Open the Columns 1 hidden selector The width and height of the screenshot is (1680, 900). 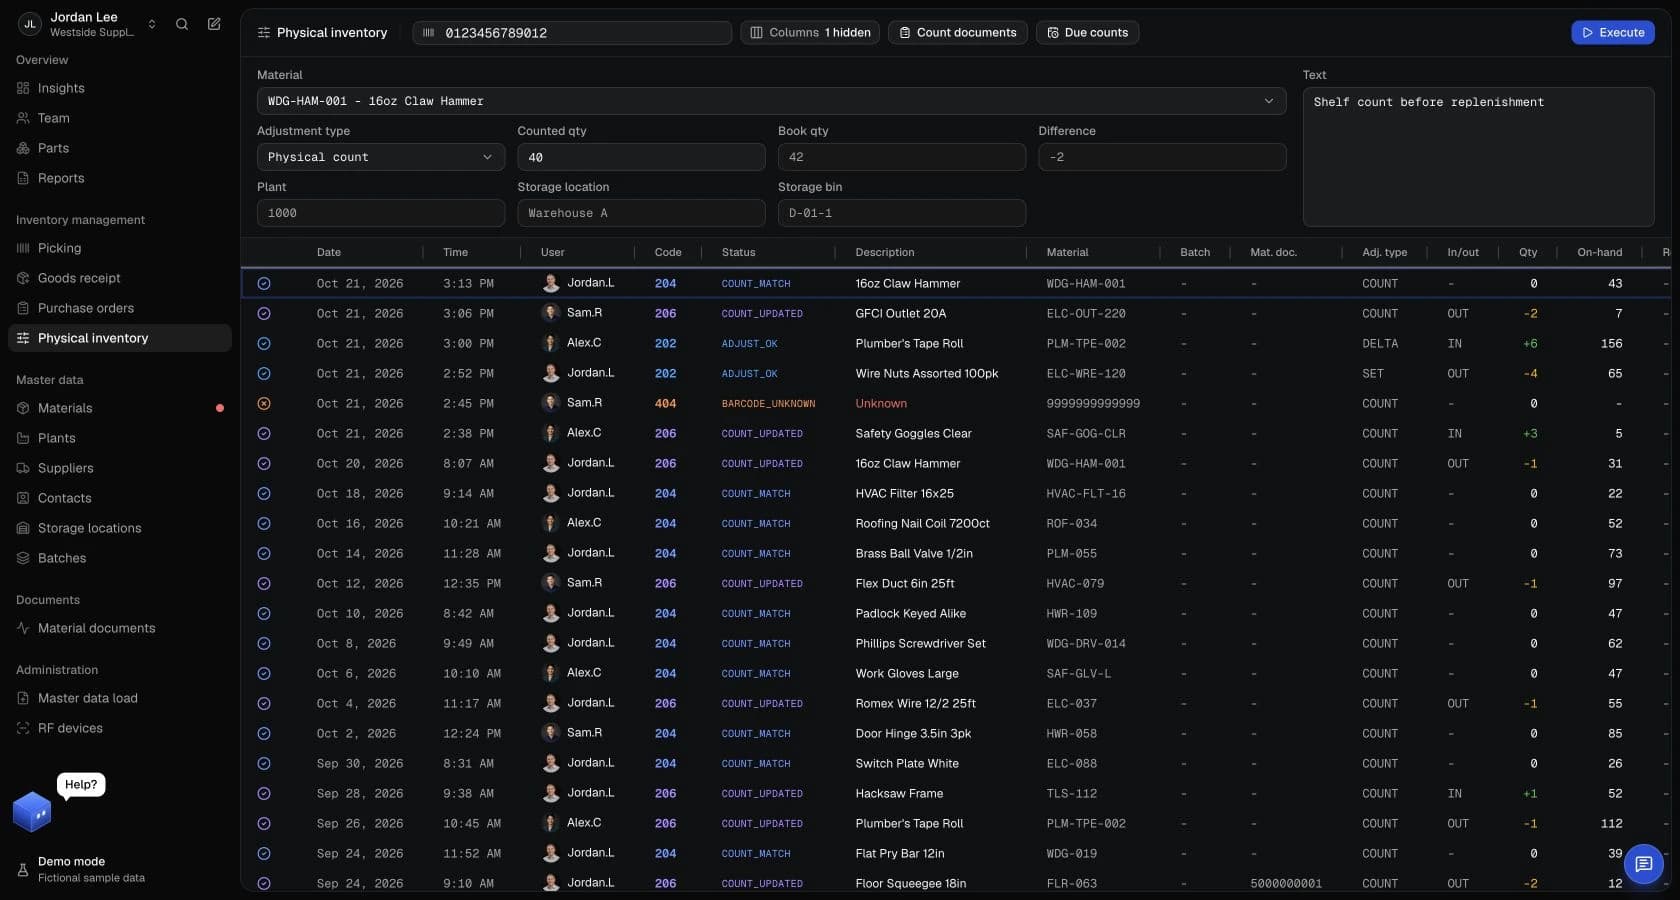(x=810, y=33)
